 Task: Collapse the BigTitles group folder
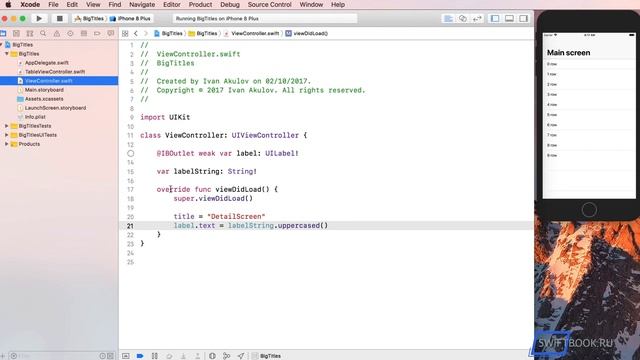pos(7,53)
